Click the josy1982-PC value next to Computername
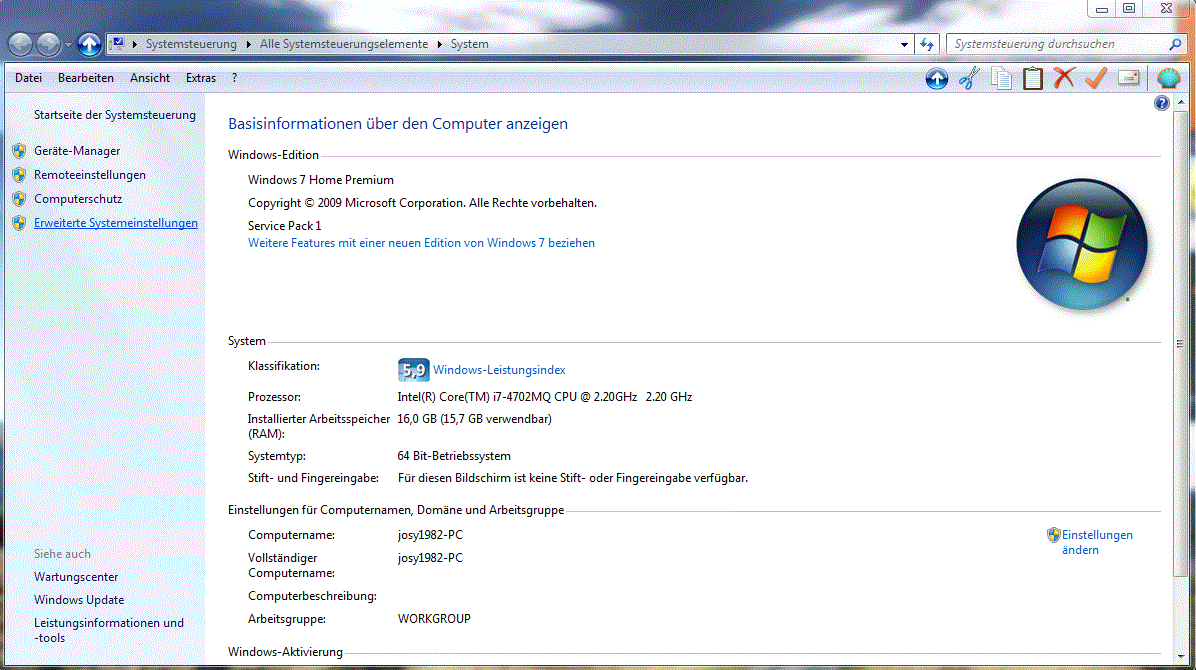Screen dimensions: 1196x670 (x=430, y=535)
